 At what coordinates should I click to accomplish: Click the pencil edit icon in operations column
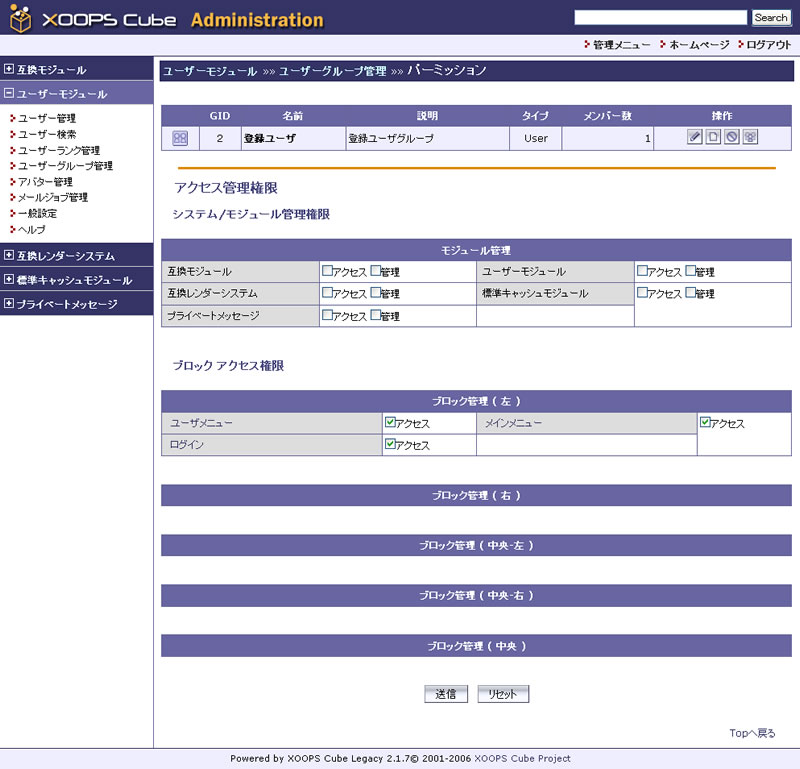(x=694, y=137)
